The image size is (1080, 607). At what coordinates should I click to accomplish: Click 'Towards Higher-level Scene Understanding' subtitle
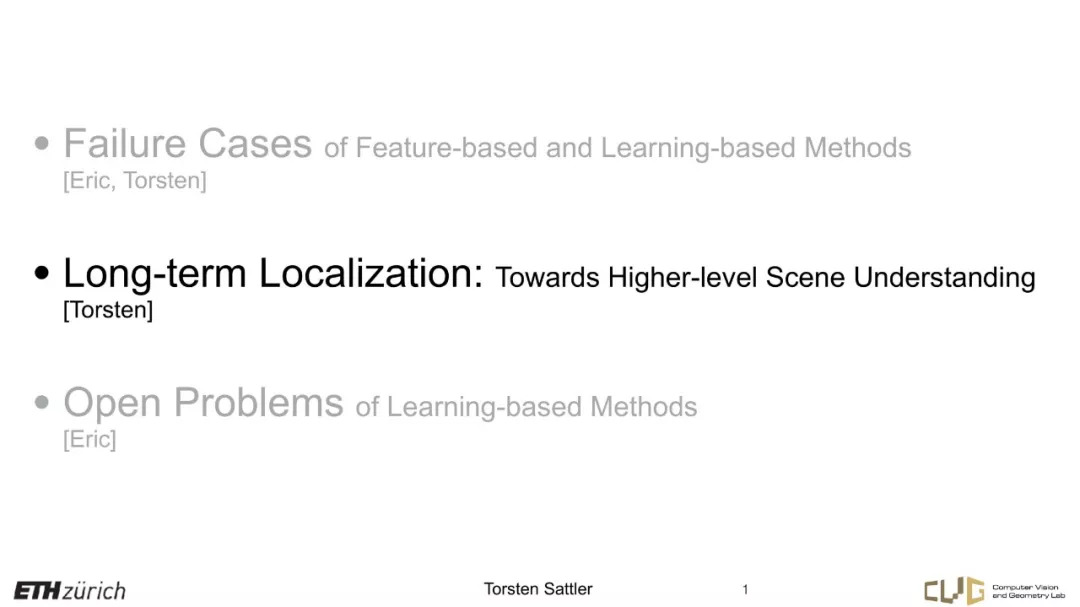click(765, 278)
